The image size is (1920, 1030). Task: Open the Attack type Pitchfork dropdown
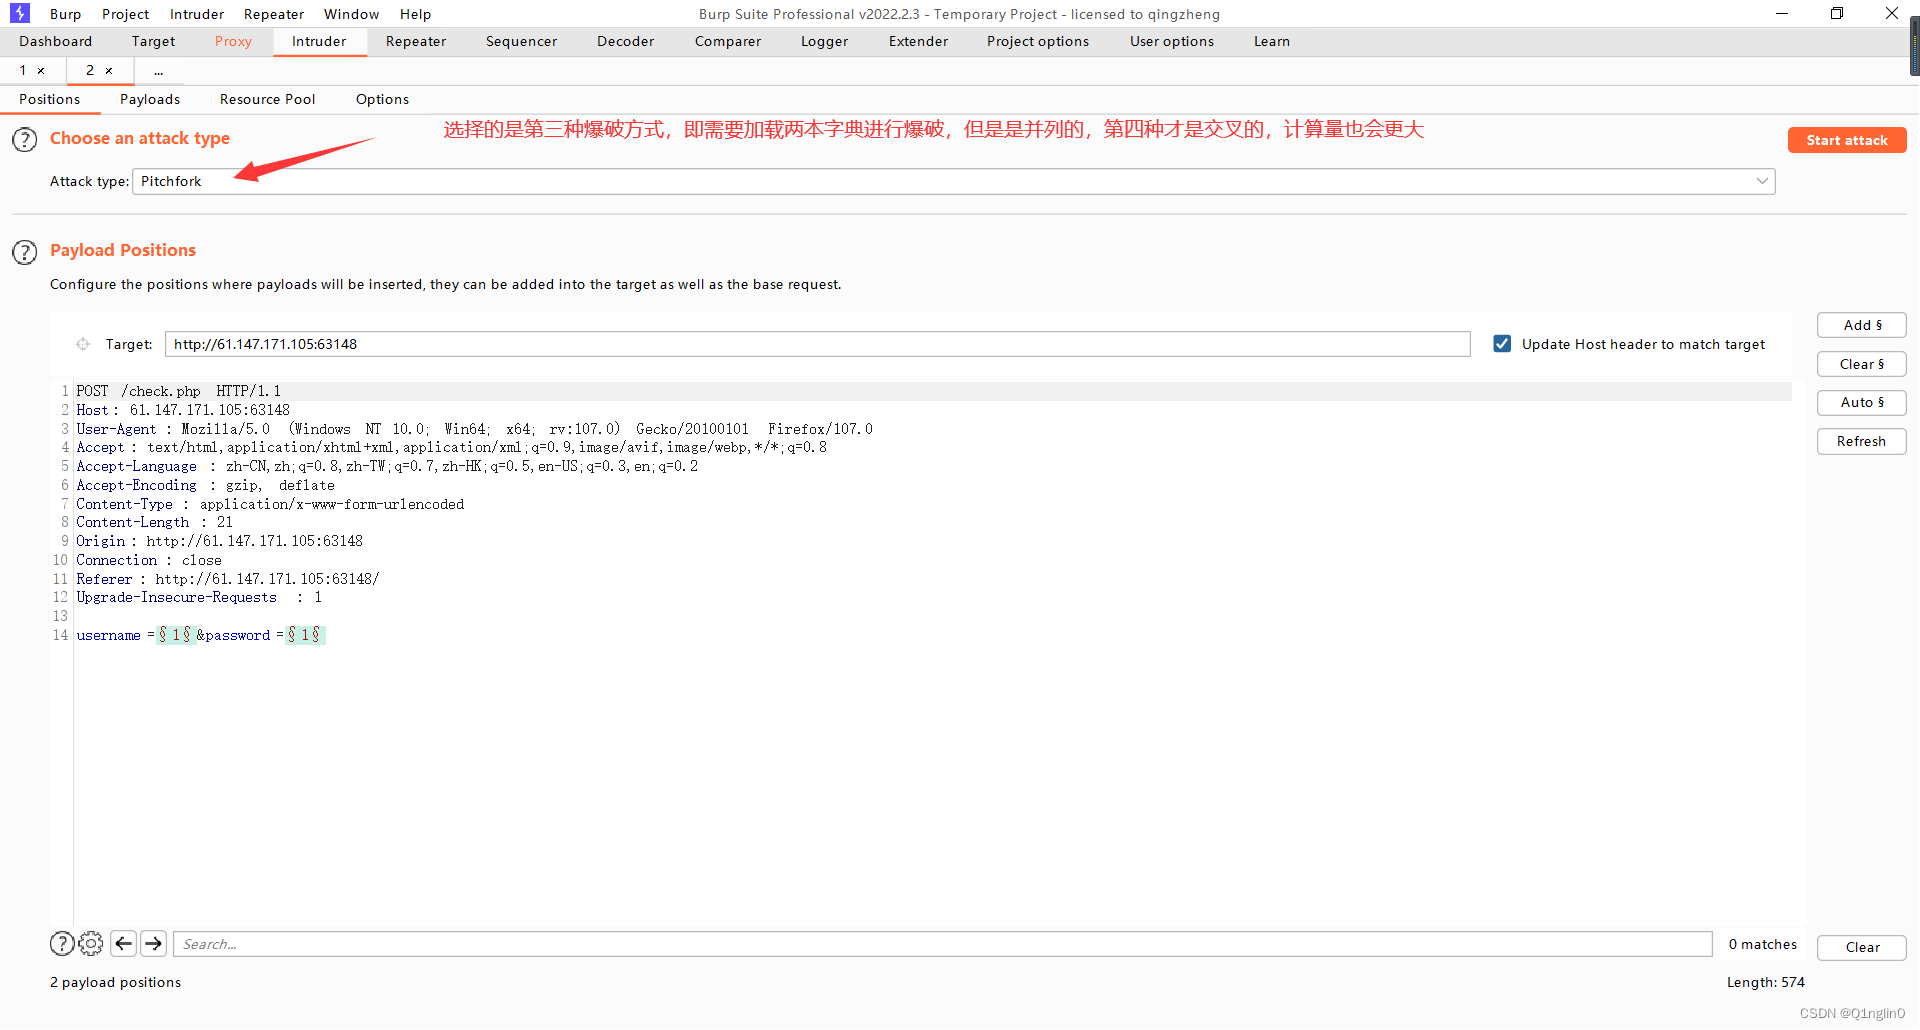coord(953,181)
